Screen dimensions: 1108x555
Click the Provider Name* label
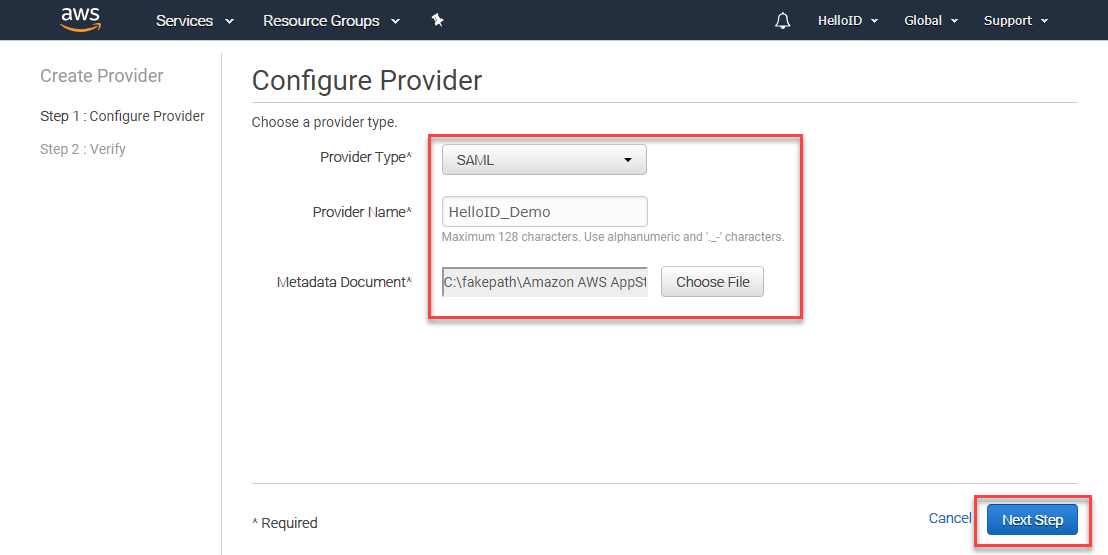tap(363, 211)
